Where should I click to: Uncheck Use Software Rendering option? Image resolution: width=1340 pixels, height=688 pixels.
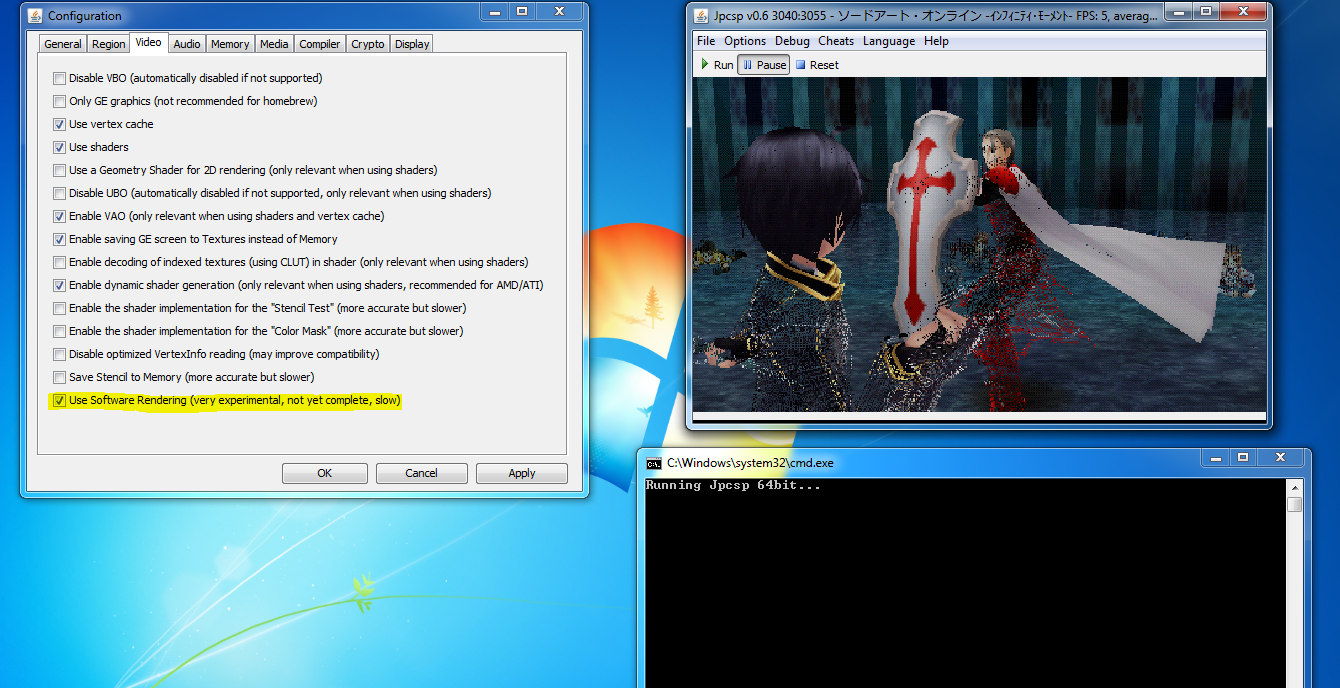60,400
